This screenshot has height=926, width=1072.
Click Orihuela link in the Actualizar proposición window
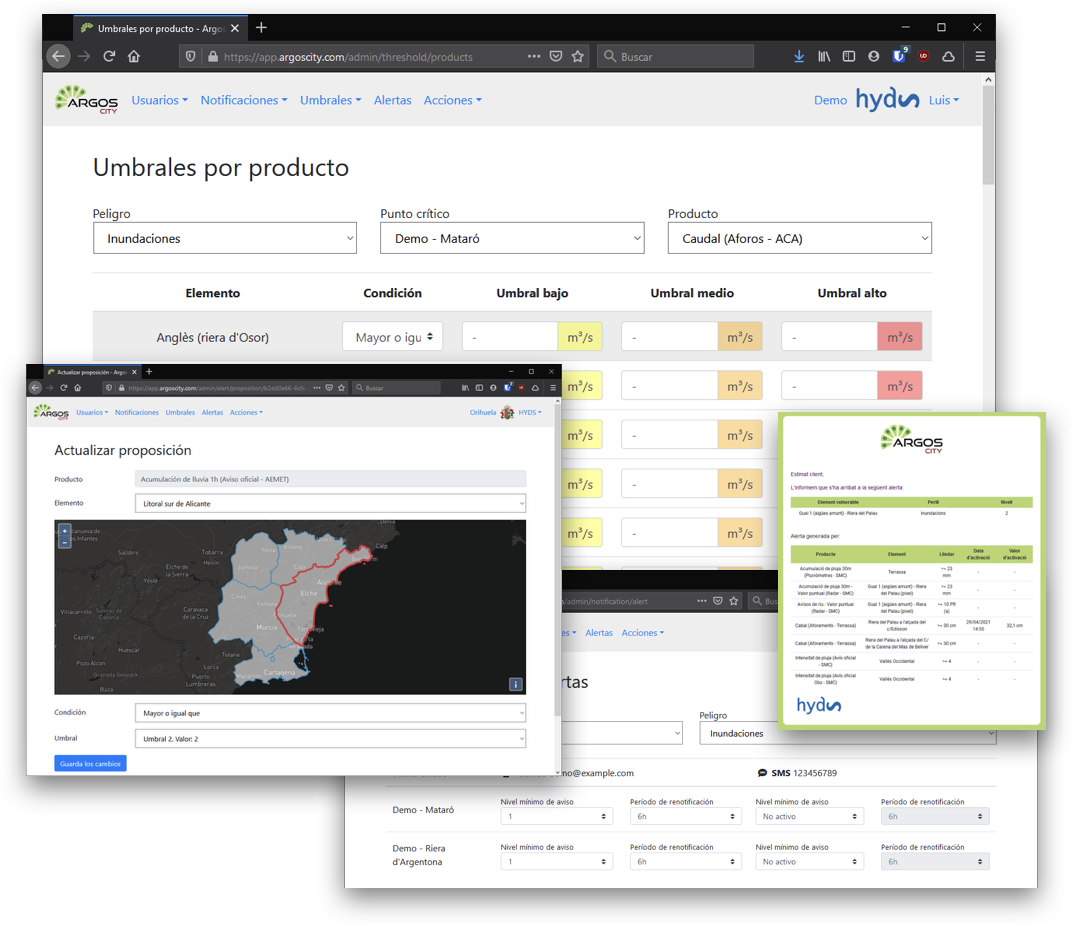tap(483, 412)
